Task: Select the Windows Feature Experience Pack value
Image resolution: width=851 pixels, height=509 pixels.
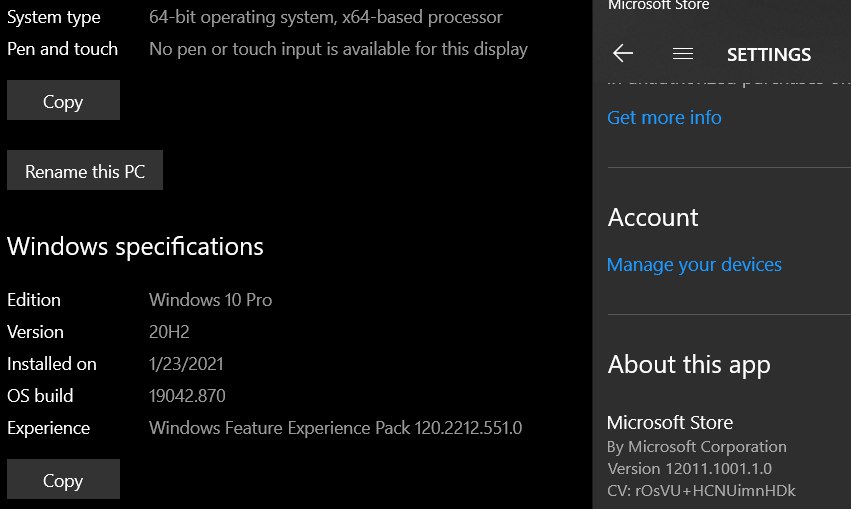Action: pyautogui.click(x=335, y=428)
